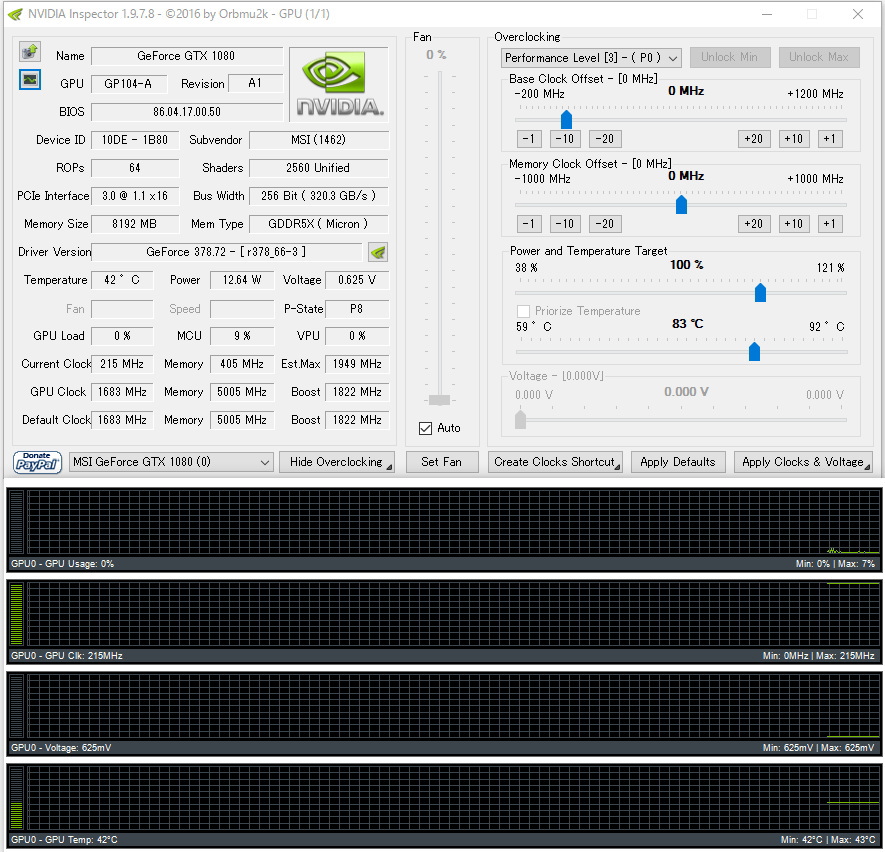This screenshot has width=885, height=852.
Task: Click Base Clock Offset -1 button
Action: pyautogui.click(x=529, y=139)
